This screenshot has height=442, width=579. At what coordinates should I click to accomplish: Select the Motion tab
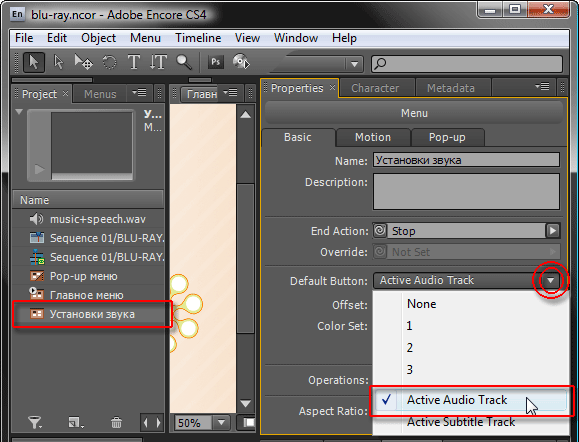373,137
